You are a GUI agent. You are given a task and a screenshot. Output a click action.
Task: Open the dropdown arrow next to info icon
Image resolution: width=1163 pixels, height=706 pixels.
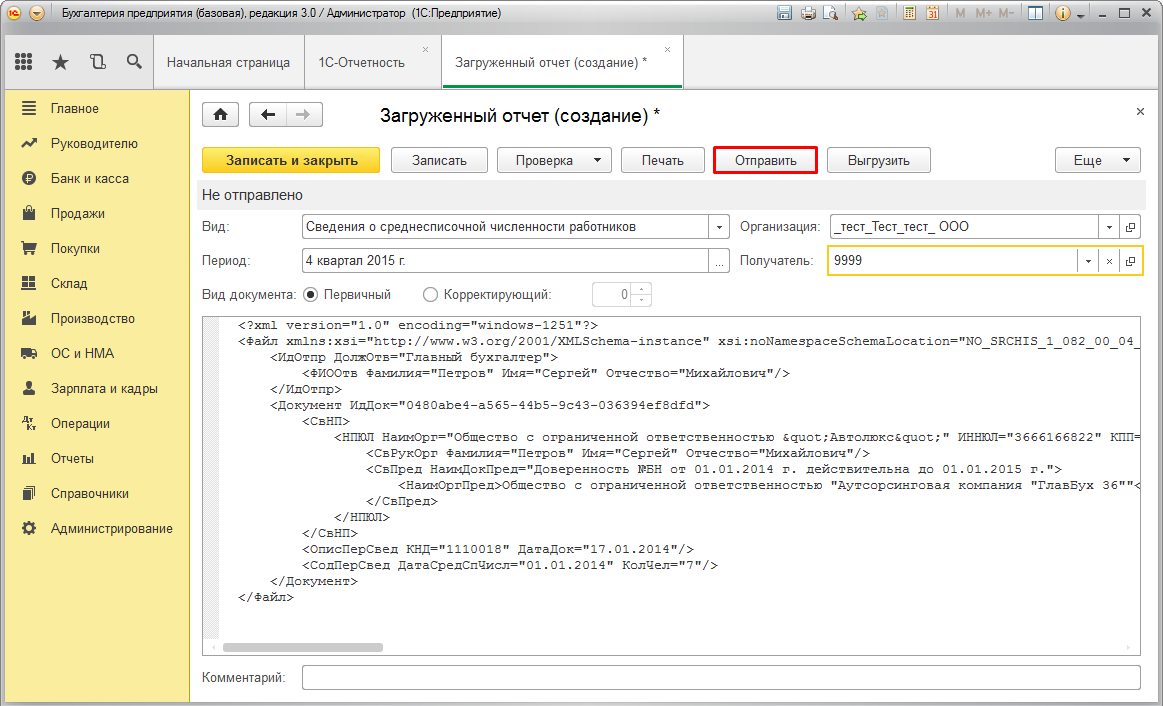pyautogui.click(x=1081, y=15)
